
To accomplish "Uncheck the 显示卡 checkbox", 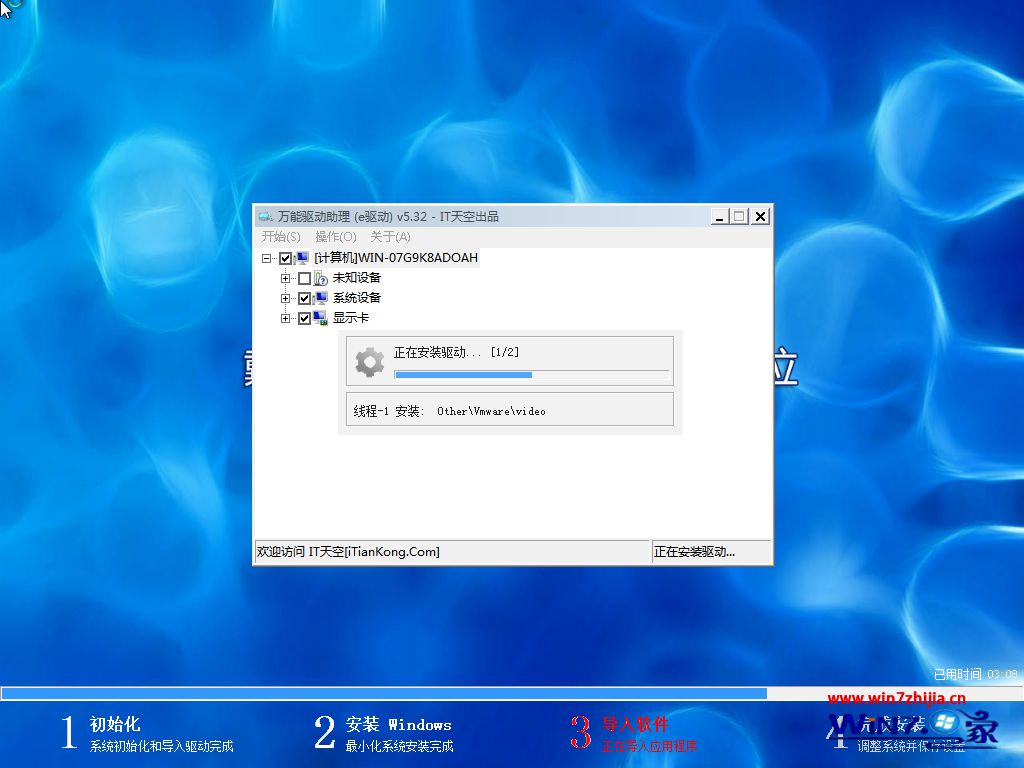I will (x=304, y=319).
